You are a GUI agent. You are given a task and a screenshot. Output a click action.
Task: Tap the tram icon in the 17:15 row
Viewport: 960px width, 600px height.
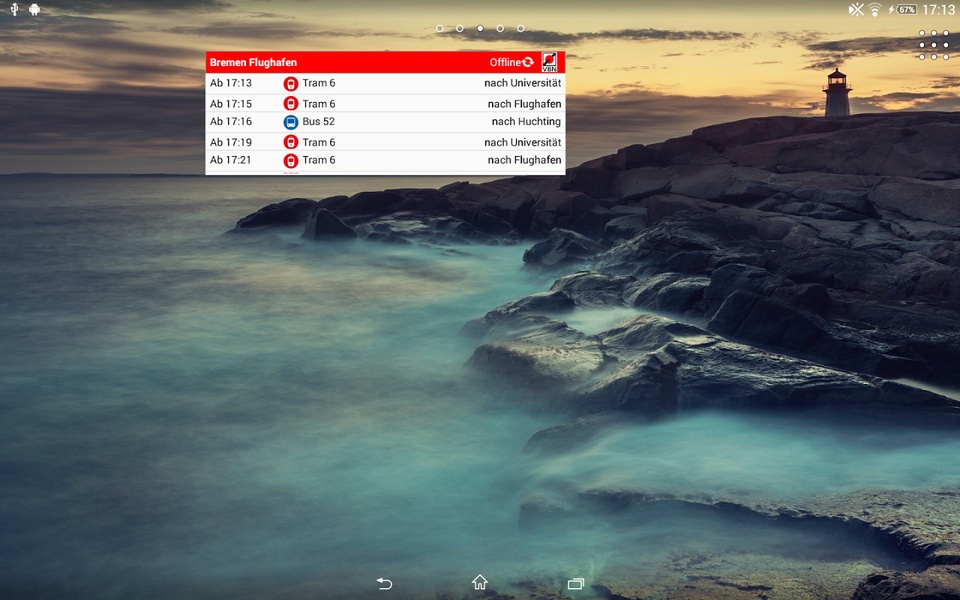click(x=291, y=103)
